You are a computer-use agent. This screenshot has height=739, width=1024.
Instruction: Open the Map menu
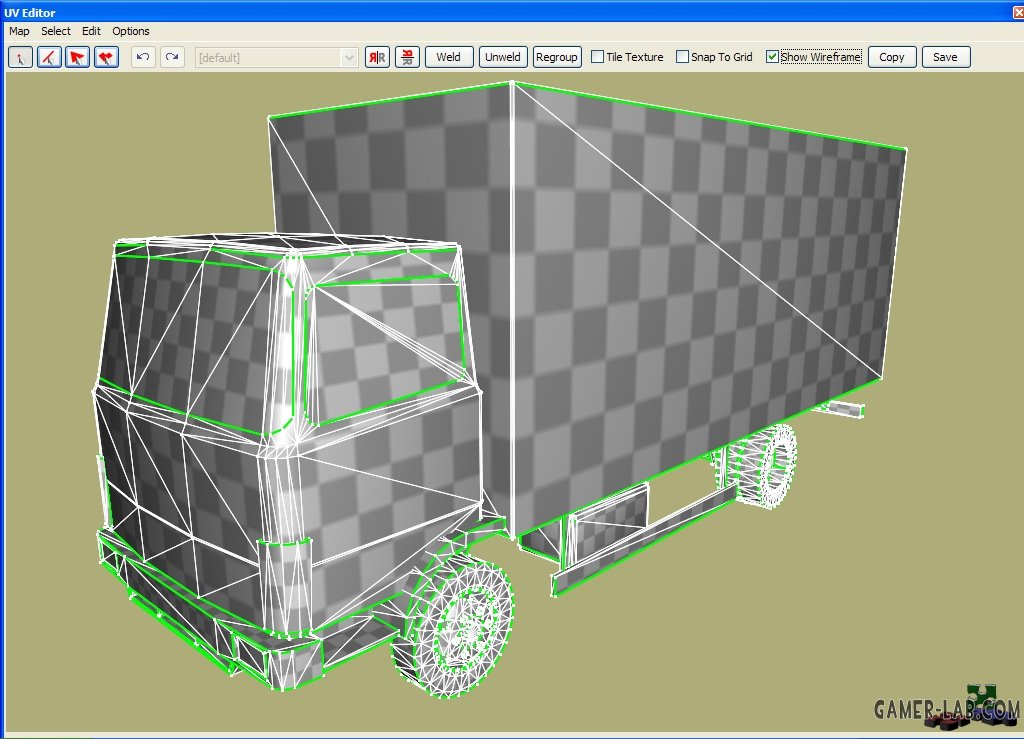(x=19, y=31)
